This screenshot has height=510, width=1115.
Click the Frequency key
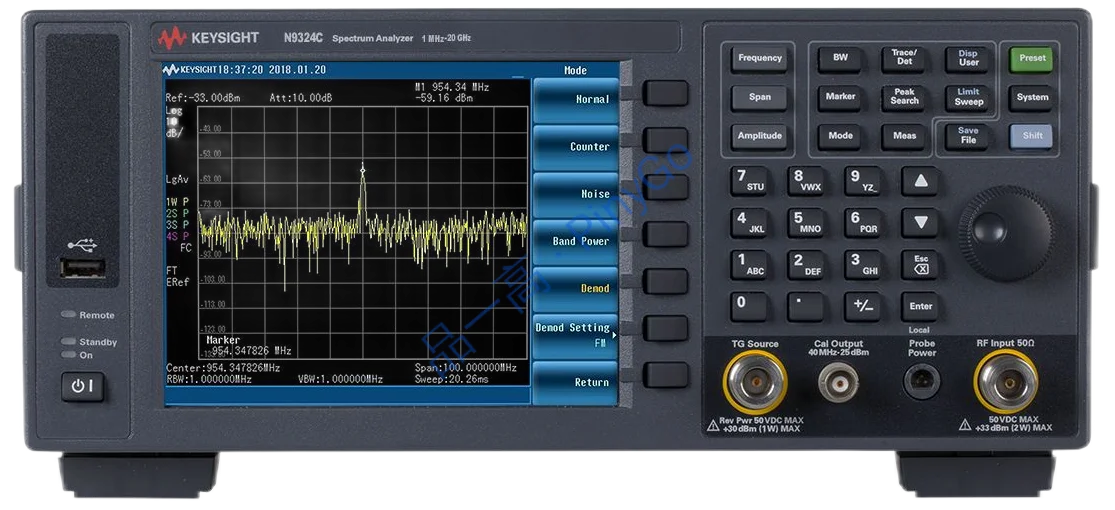tap(759, 58)
